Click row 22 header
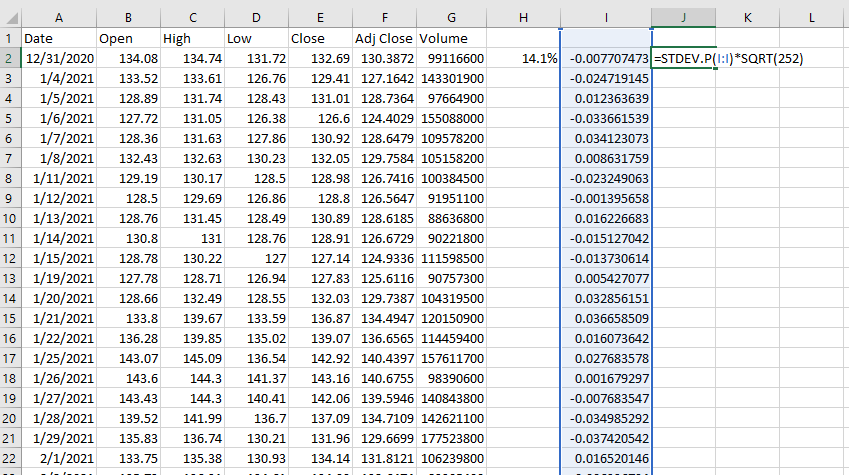This screenshot has height=475, width=849. (x=10, y=458)
